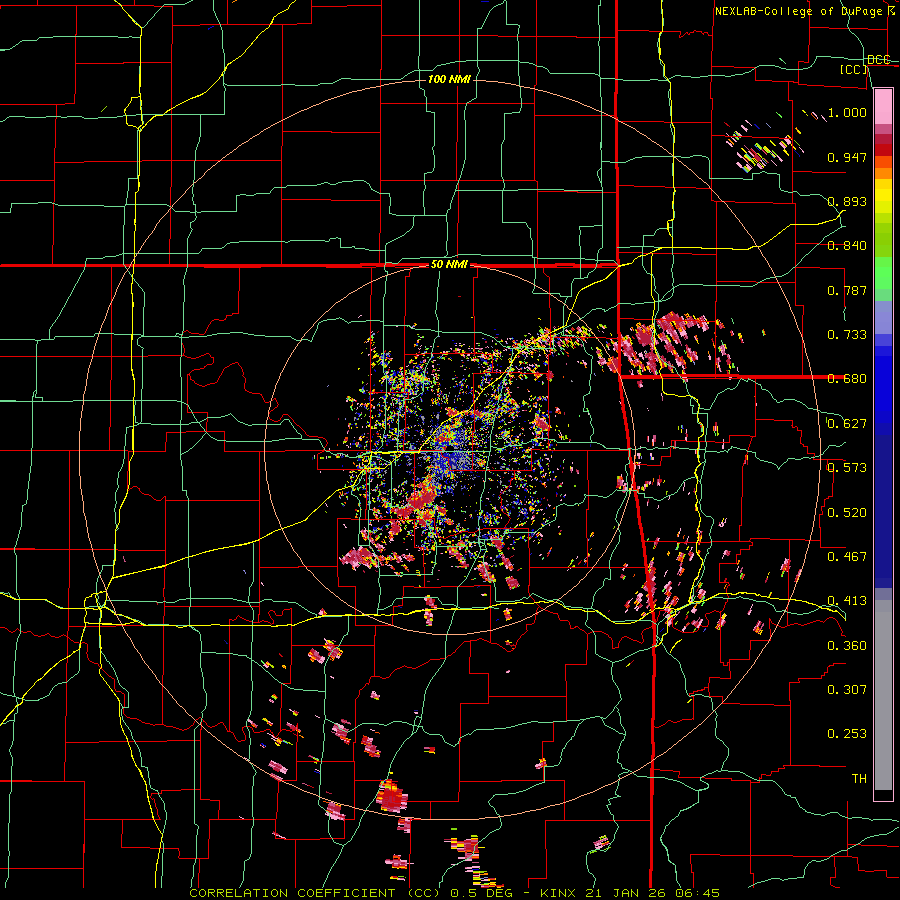This screenshot has width=900, height=900.
Task: Select the 0.467 scale value
Action: click(x=847, y=556)
